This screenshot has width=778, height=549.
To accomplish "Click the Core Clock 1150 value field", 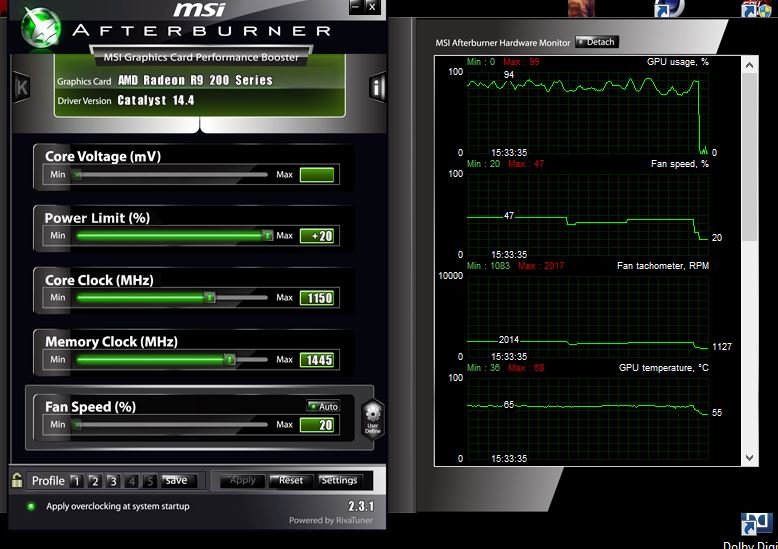I will click(x=317, y=298).
